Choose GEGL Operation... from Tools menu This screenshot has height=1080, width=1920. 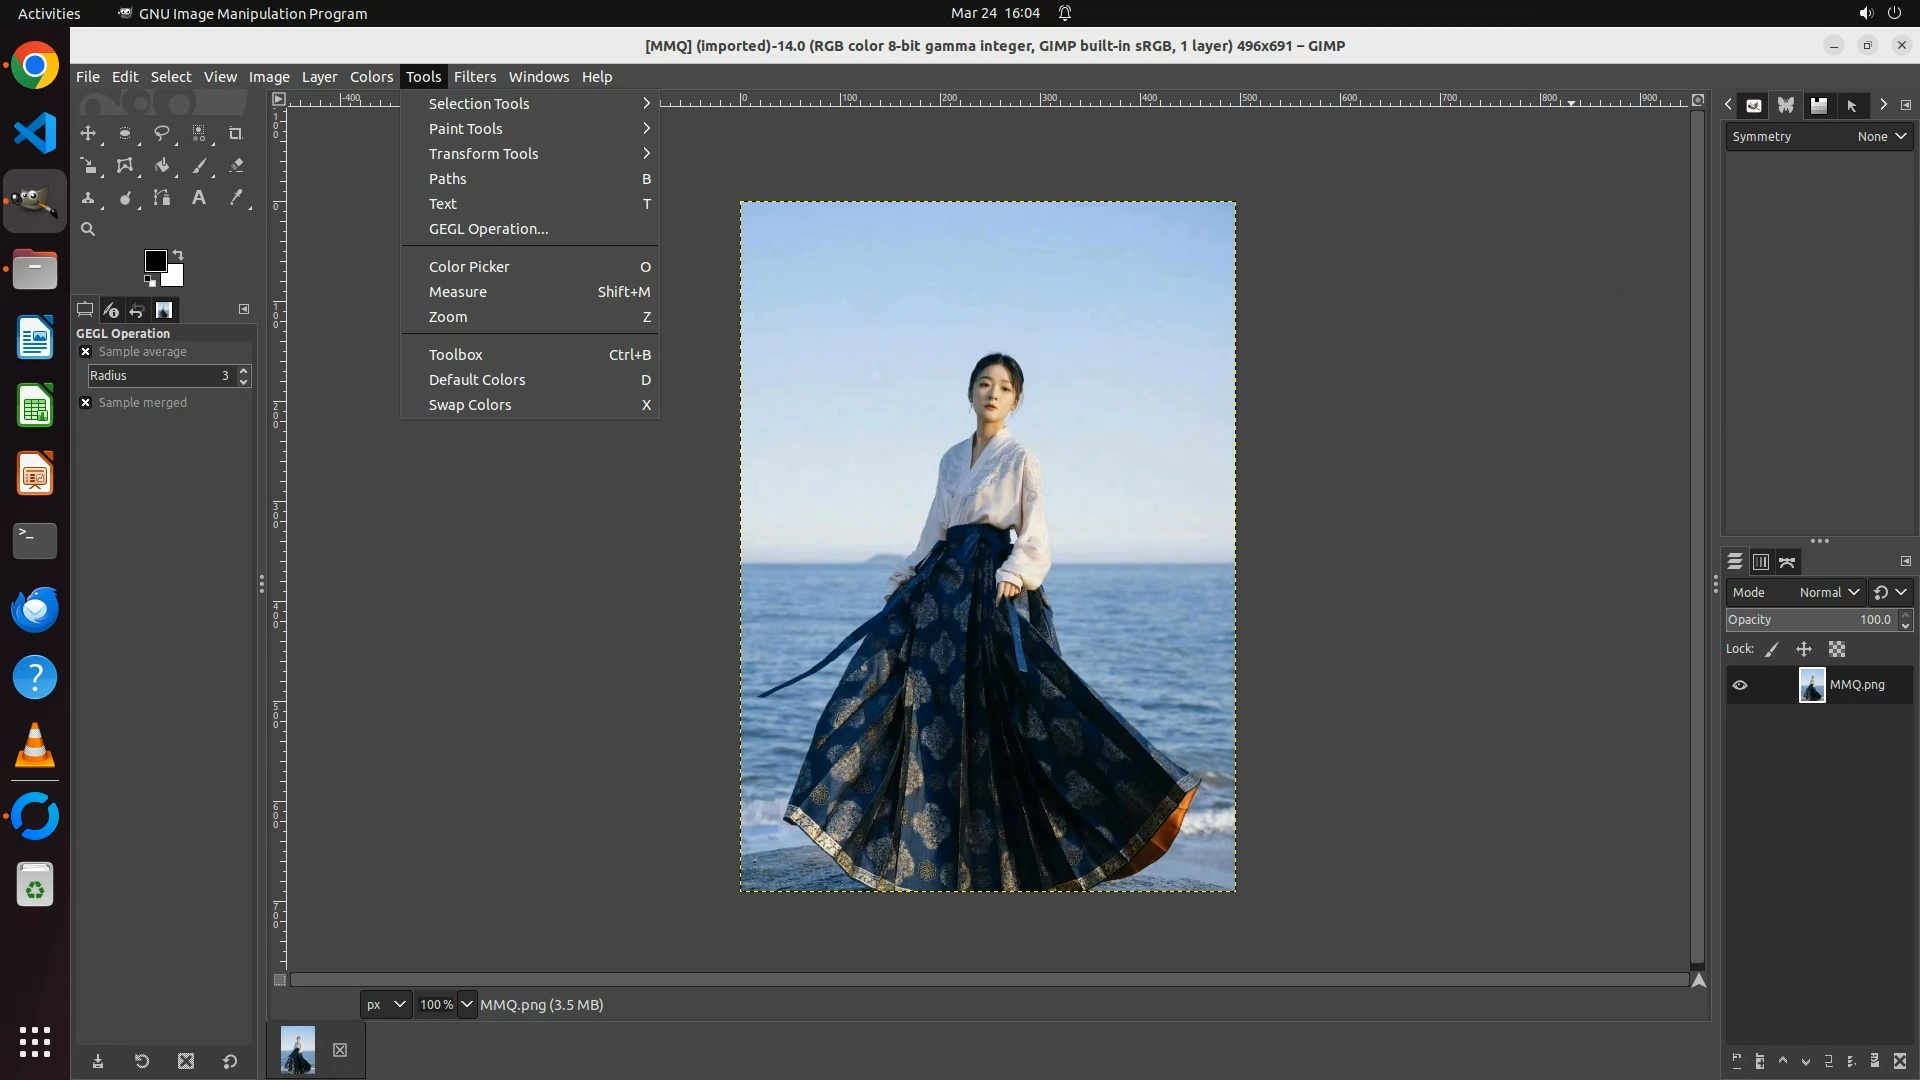point(488,229)
